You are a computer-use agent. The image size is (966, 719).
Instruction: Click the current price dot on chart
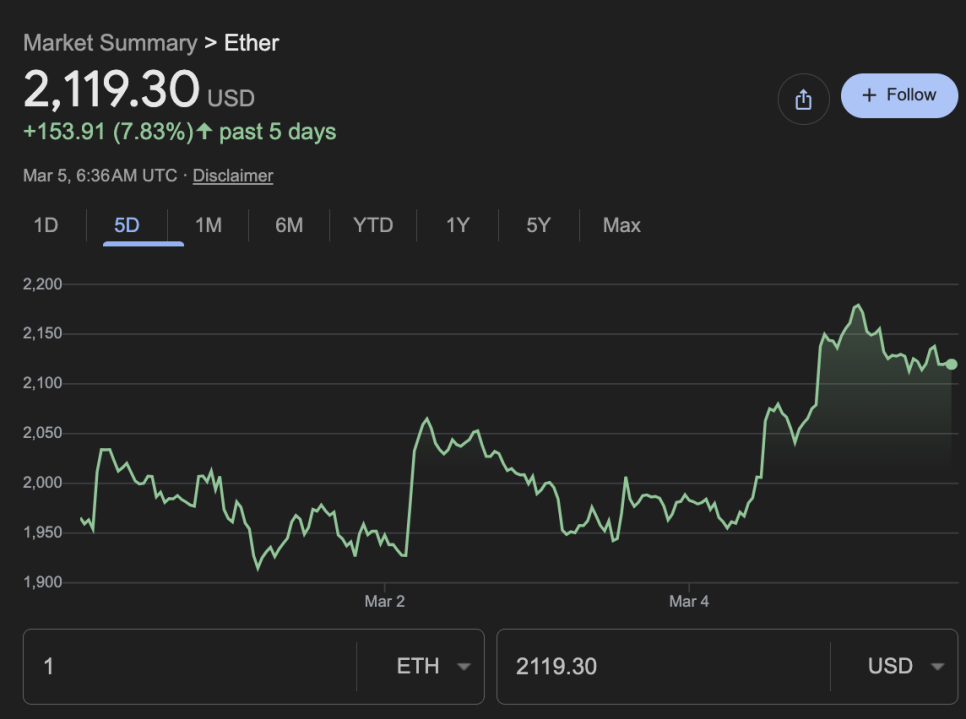[951, 364]
